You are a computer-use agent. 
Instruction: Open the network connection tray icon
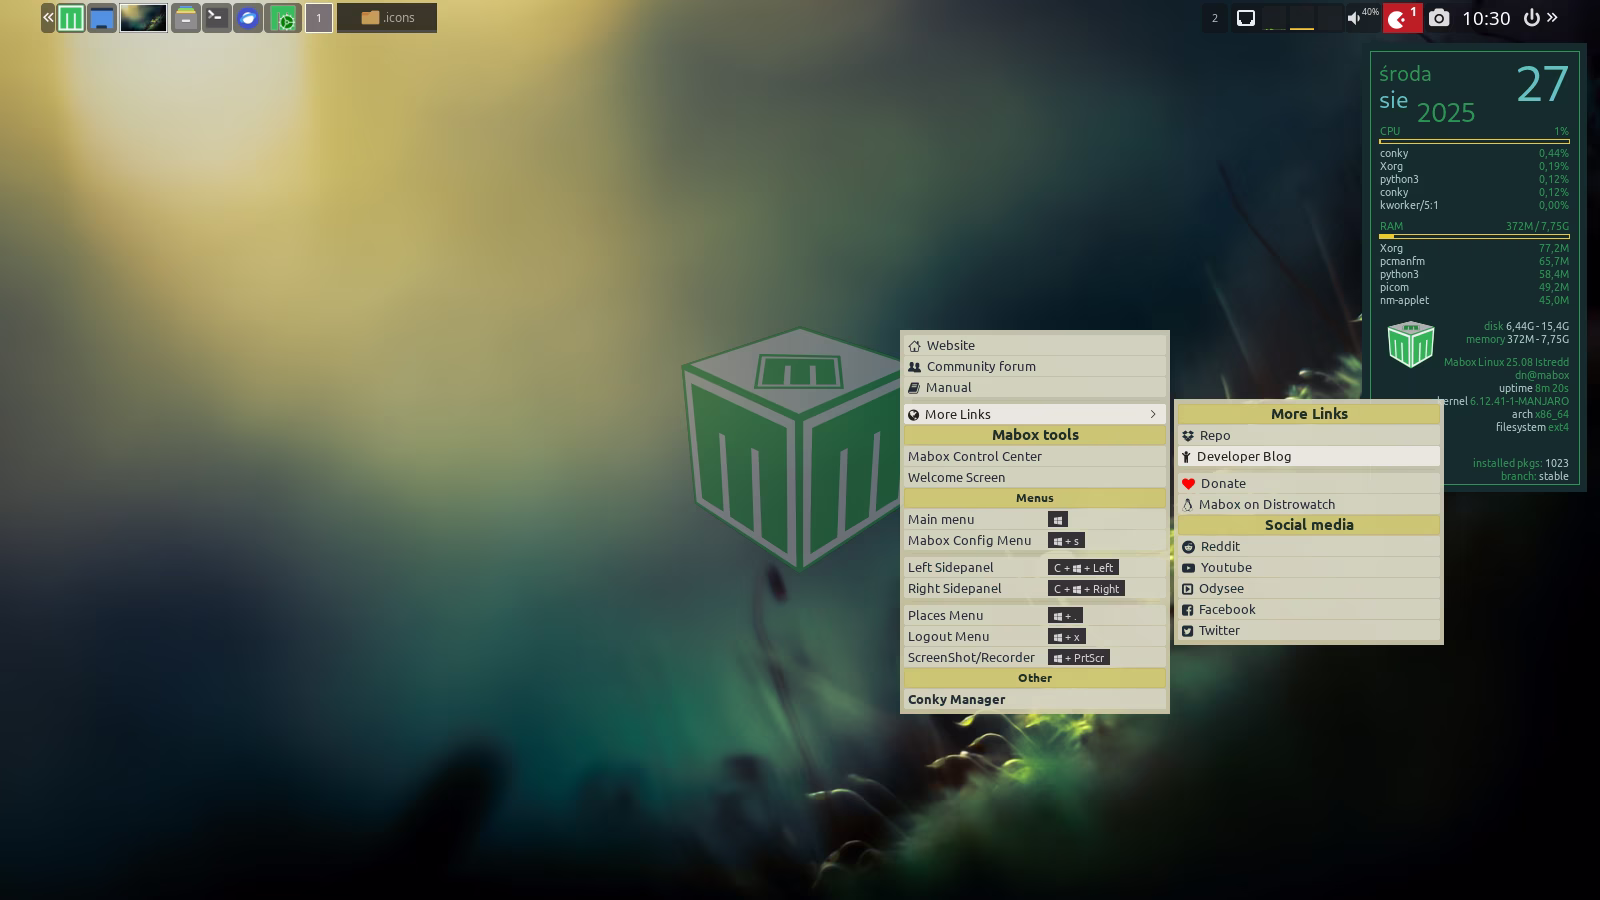coord(1246,18)
